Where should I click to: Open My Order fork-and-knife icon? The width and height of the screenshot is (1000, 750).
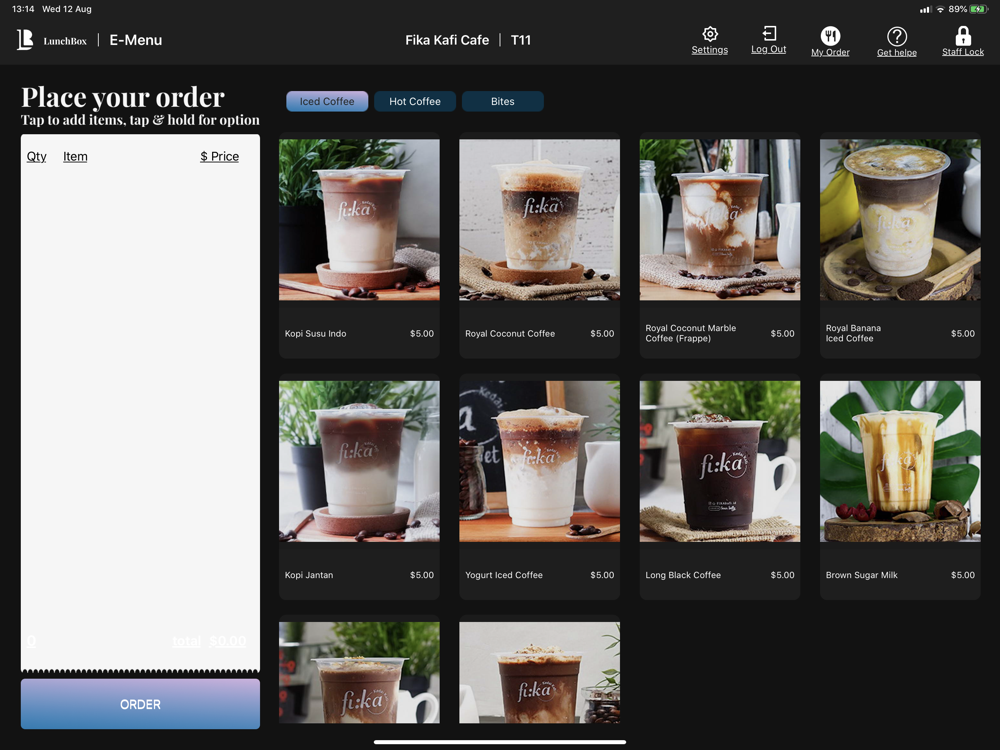830,36
